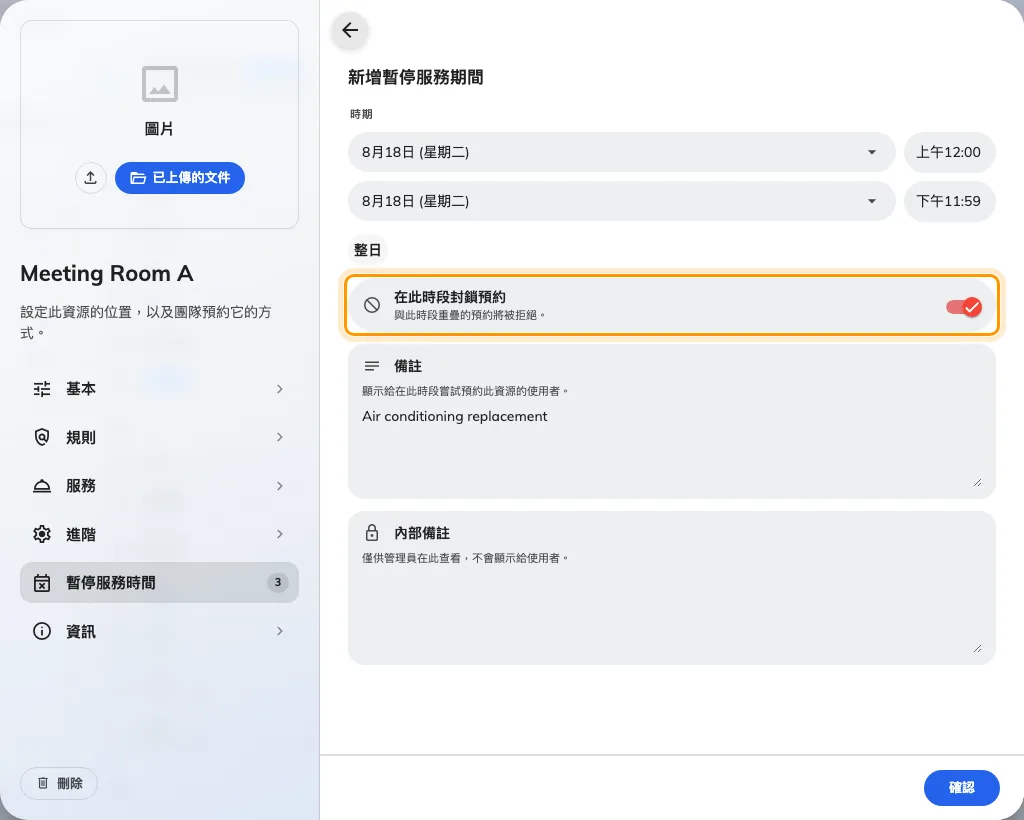Viewport: 1024px width, 820px height.
Task: Click the resize handle of the 備註 textarea
Action: click(978, 482)
